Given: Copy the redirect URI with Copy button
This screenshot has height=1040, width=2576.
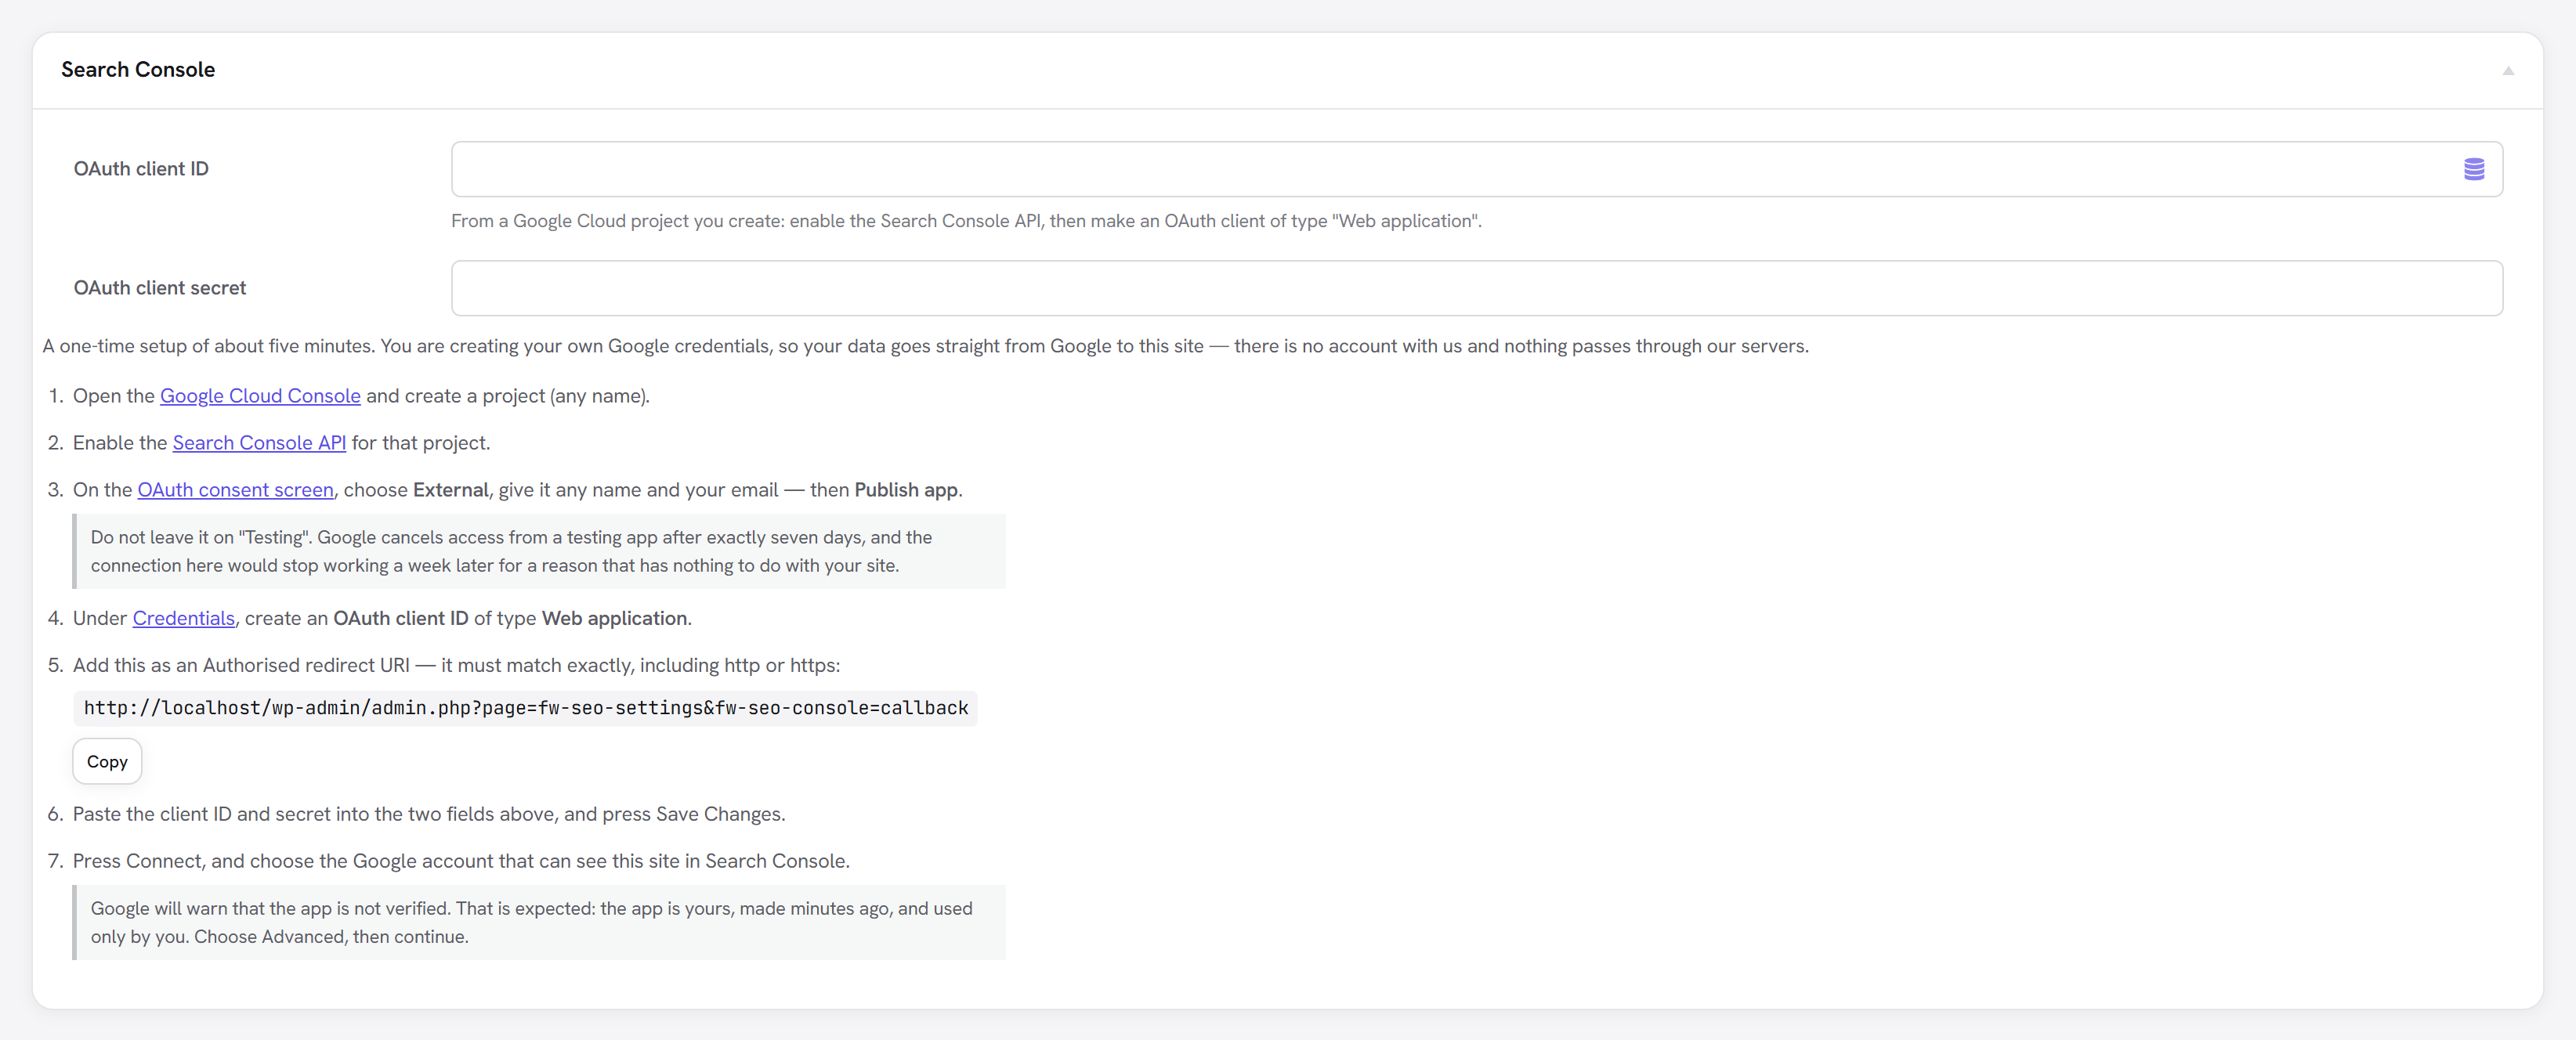Looking at the screenshot, I should click(x=107, y=762).
